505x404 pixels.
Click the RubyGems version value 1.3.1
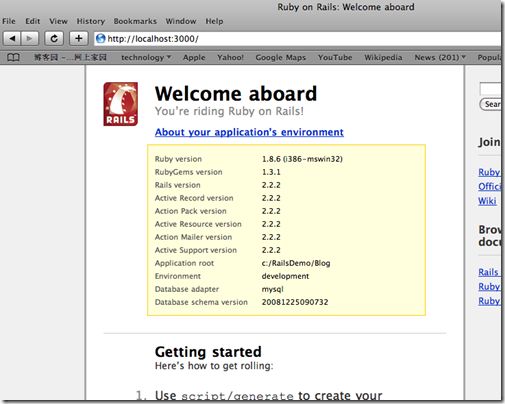tap(271, 172)
